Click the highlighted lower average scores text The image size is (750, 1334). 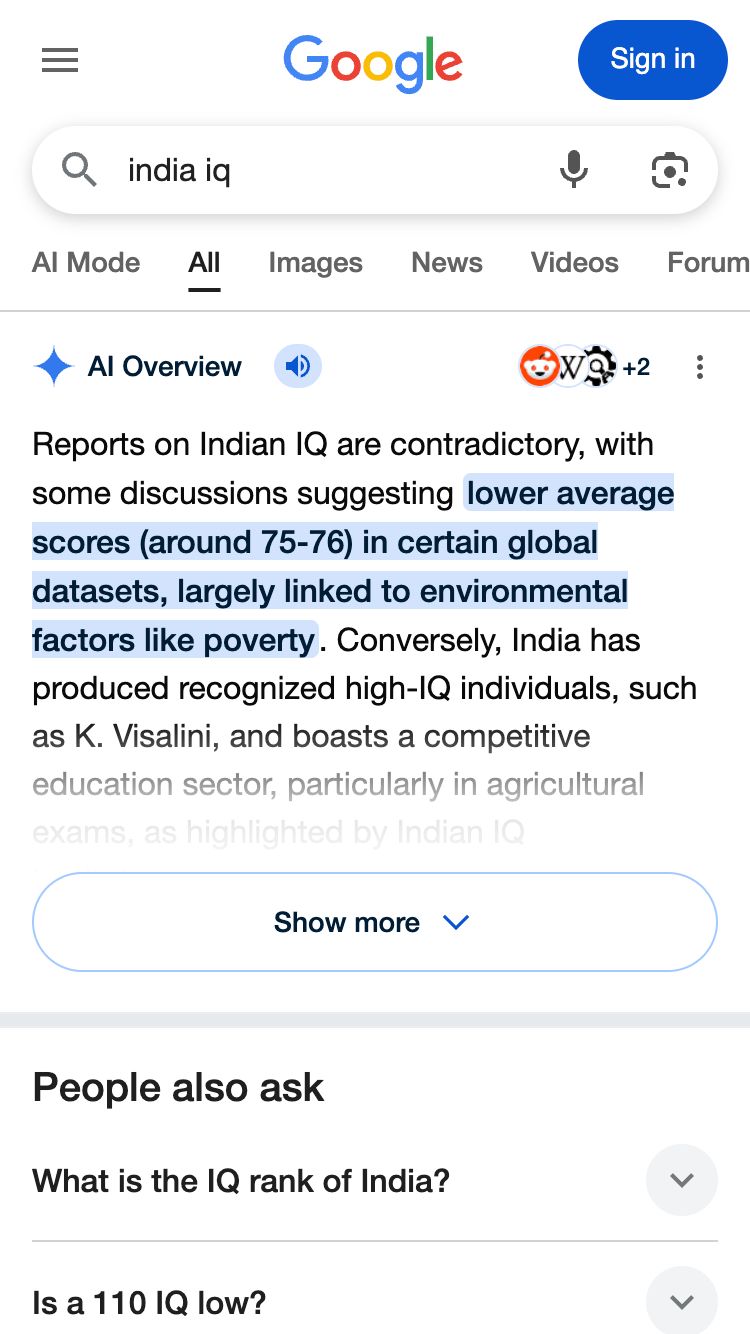coord(330,567)
